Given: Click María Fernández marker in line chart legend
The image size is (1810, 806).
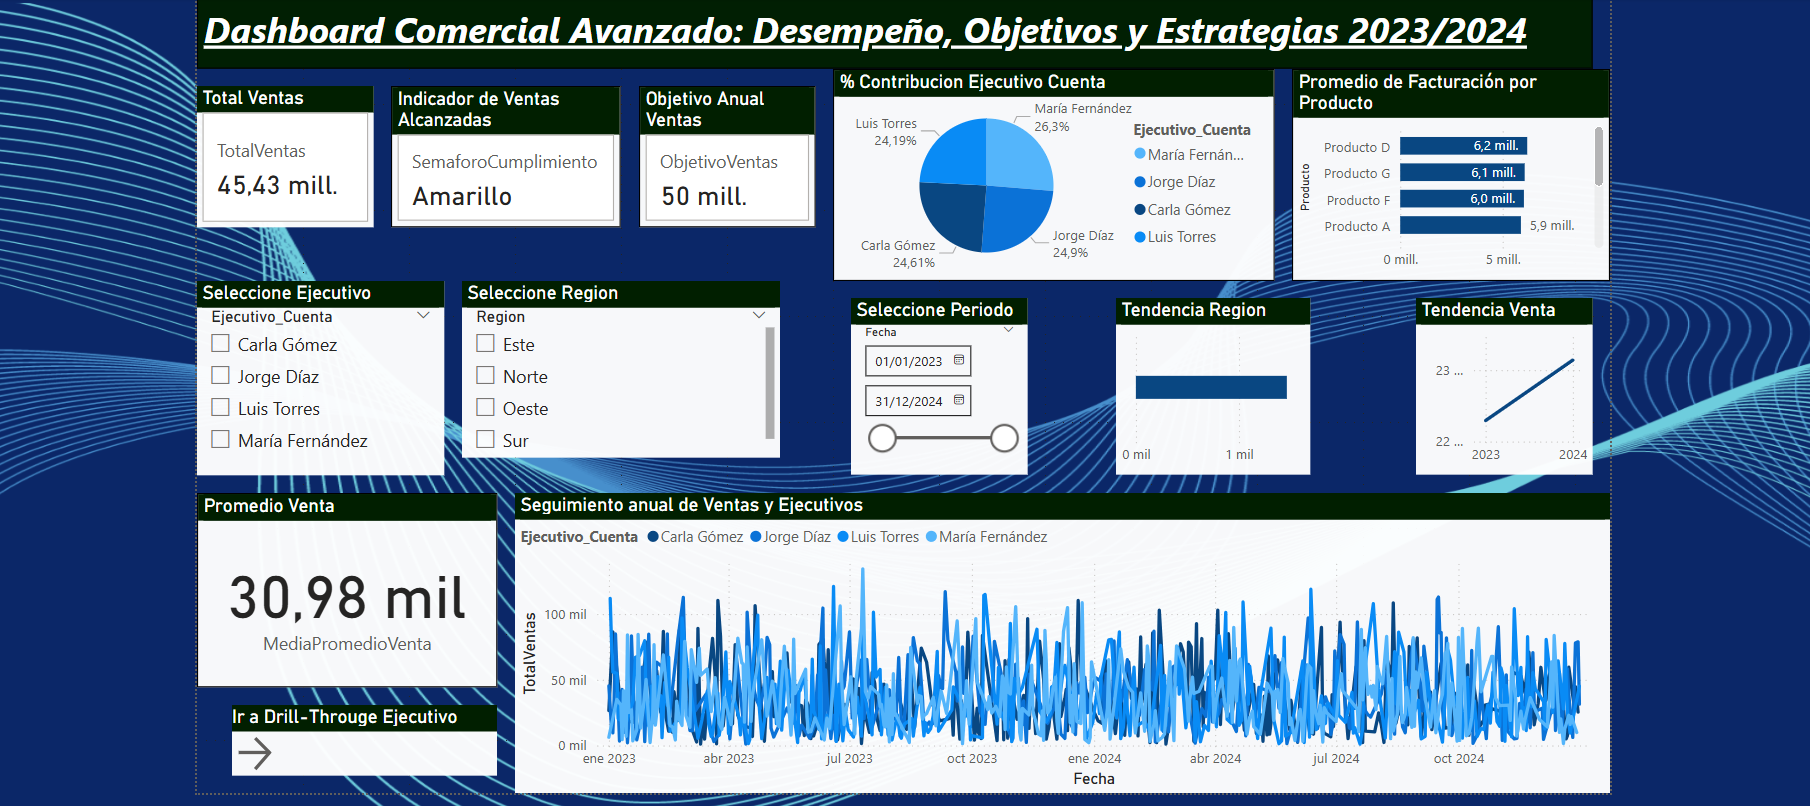Looking at the screenshot, I should (x=931, y=537).
